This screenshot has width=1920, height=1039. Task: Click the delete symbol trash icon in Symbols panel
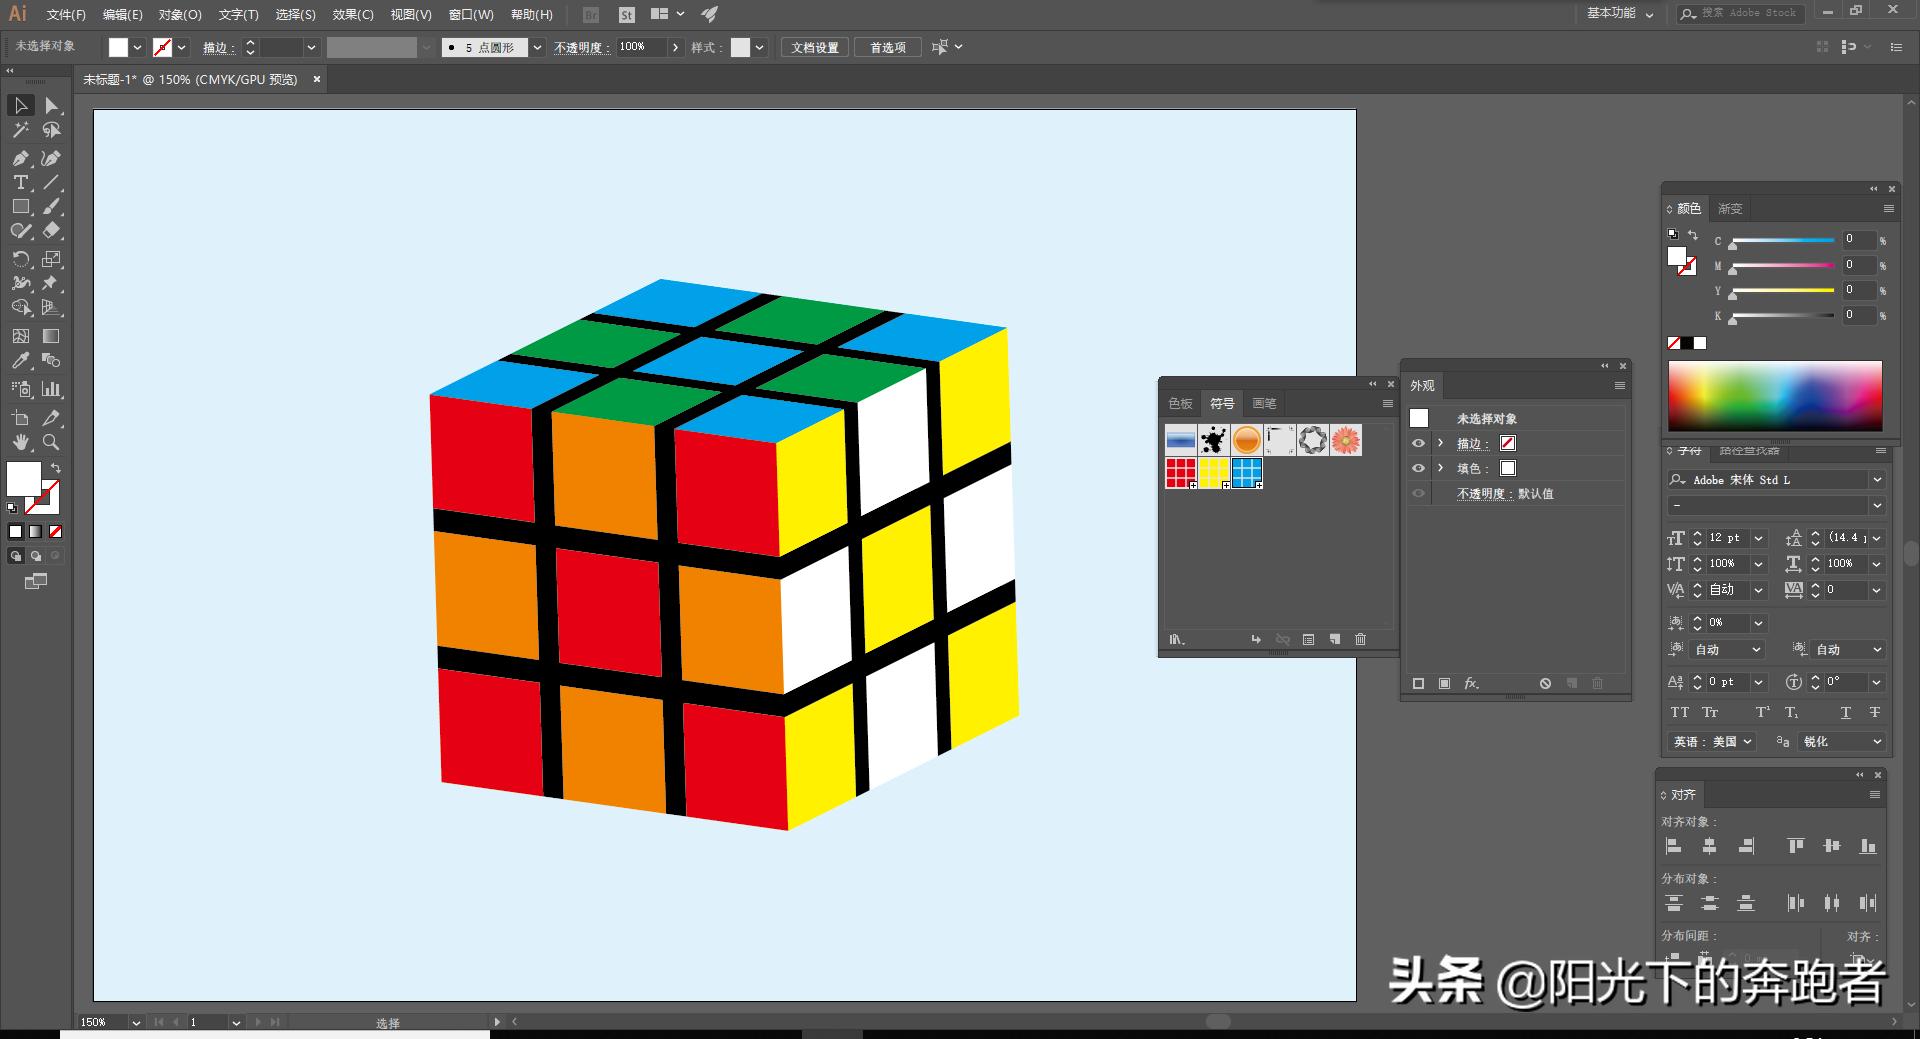1360,639
